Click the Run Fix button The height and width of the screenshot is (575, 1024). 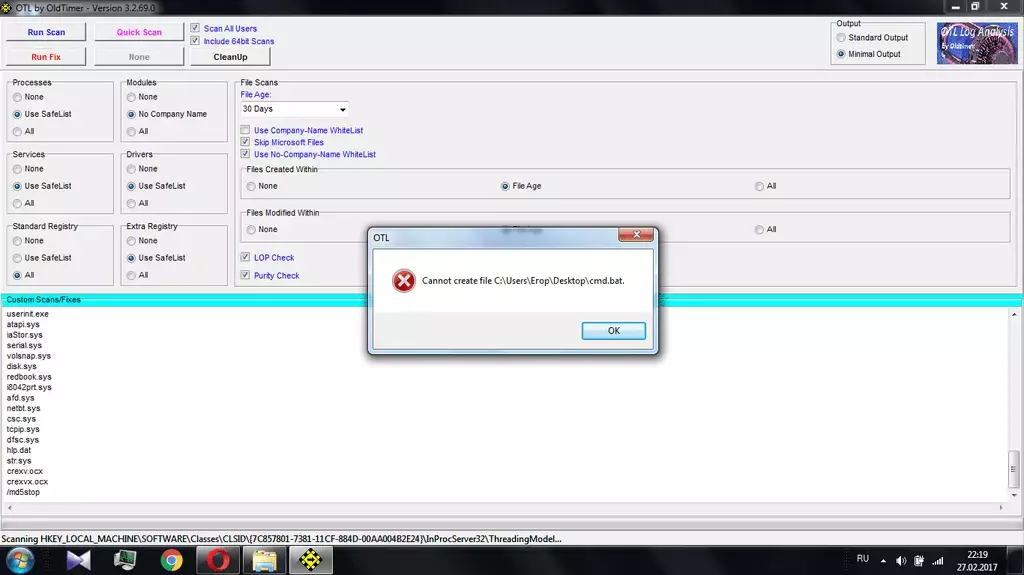click(x=46, y=57)
